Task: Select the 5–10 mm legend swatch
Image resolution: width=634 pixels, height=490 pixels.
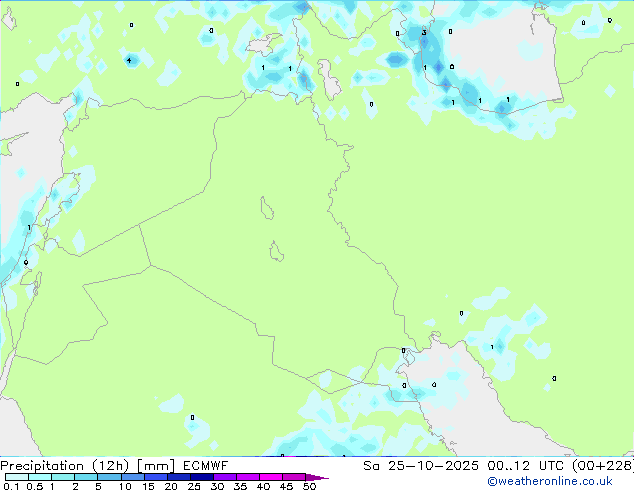Action: pos(109,477)
